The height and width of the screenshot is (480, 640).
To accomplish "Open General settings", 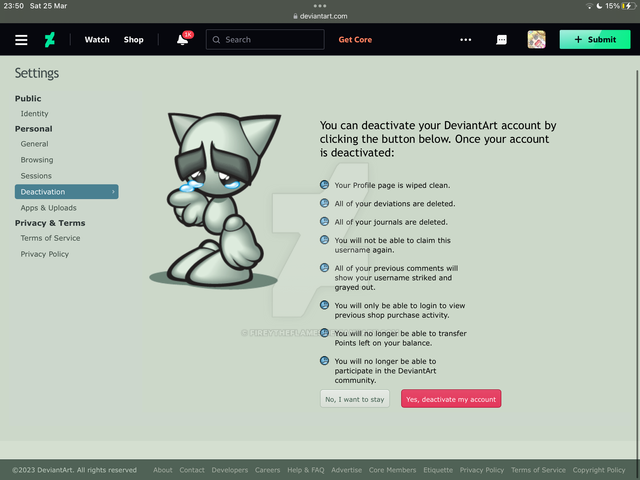I will [x=35, y=144].
